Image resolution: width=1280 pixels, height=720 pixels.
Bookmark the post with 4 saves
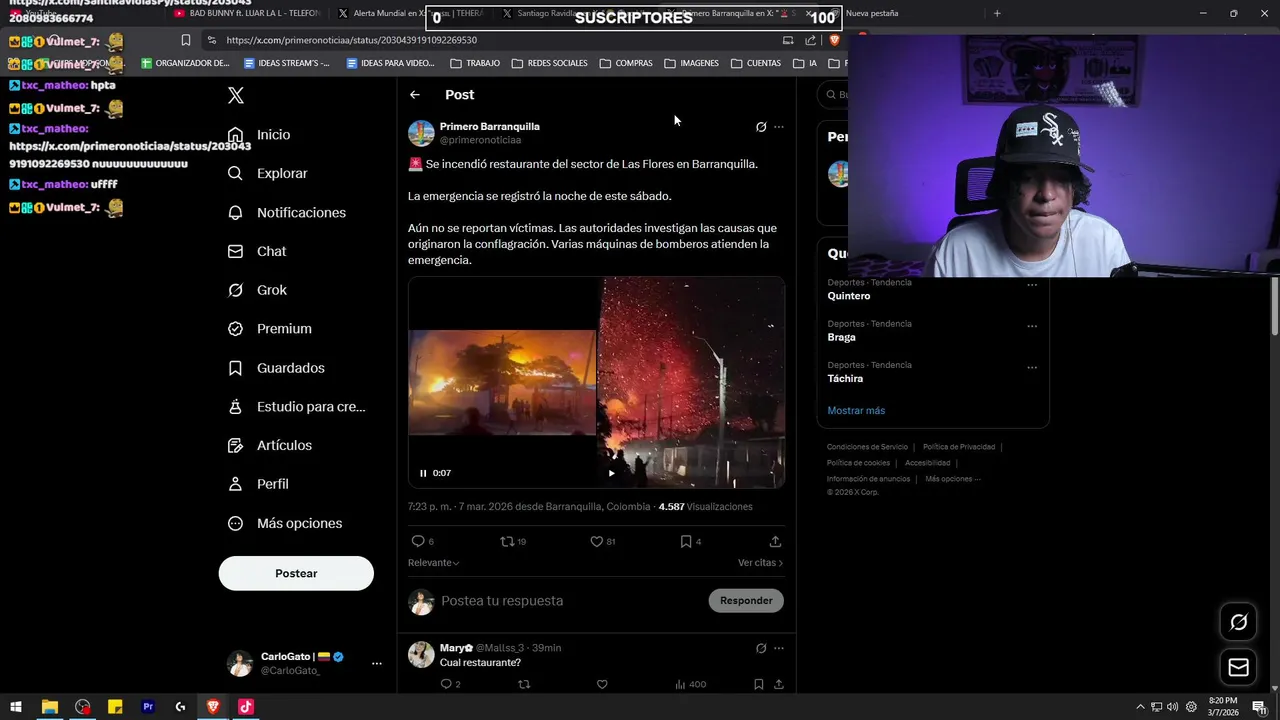pos(691,542)
